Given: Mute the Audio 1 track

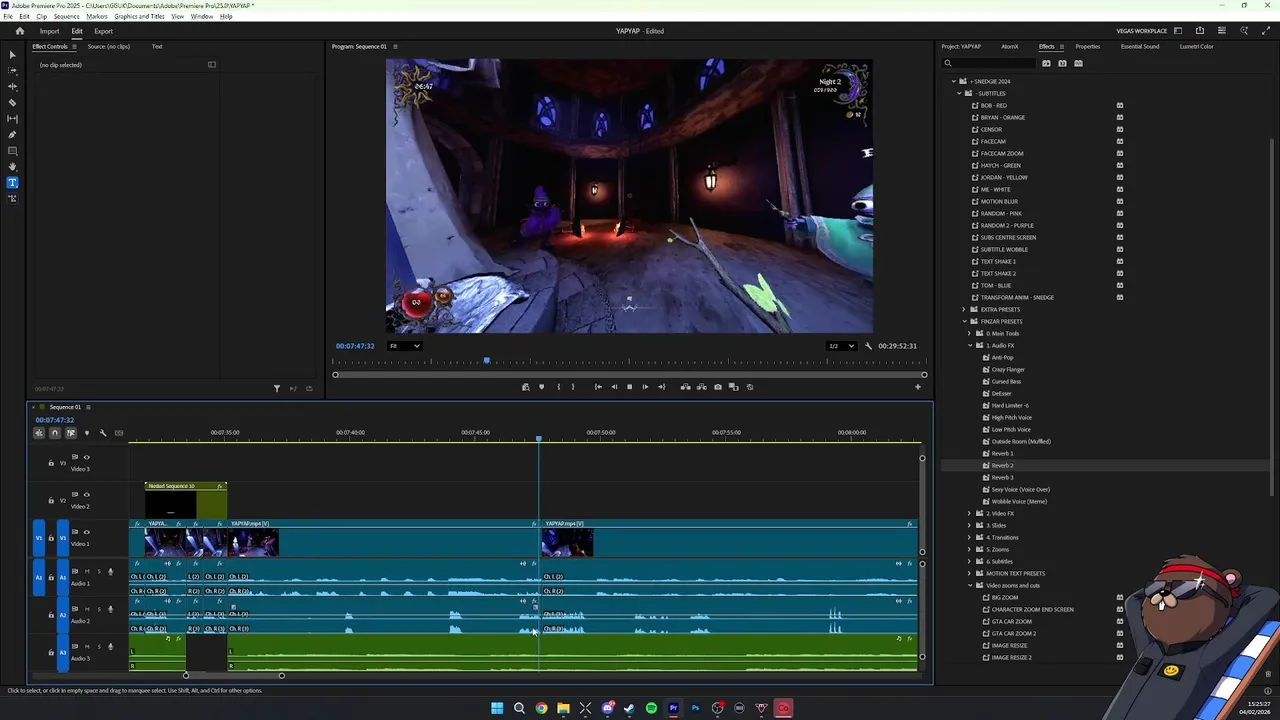Looking at the screenshot, I should (x=86, y=571).
